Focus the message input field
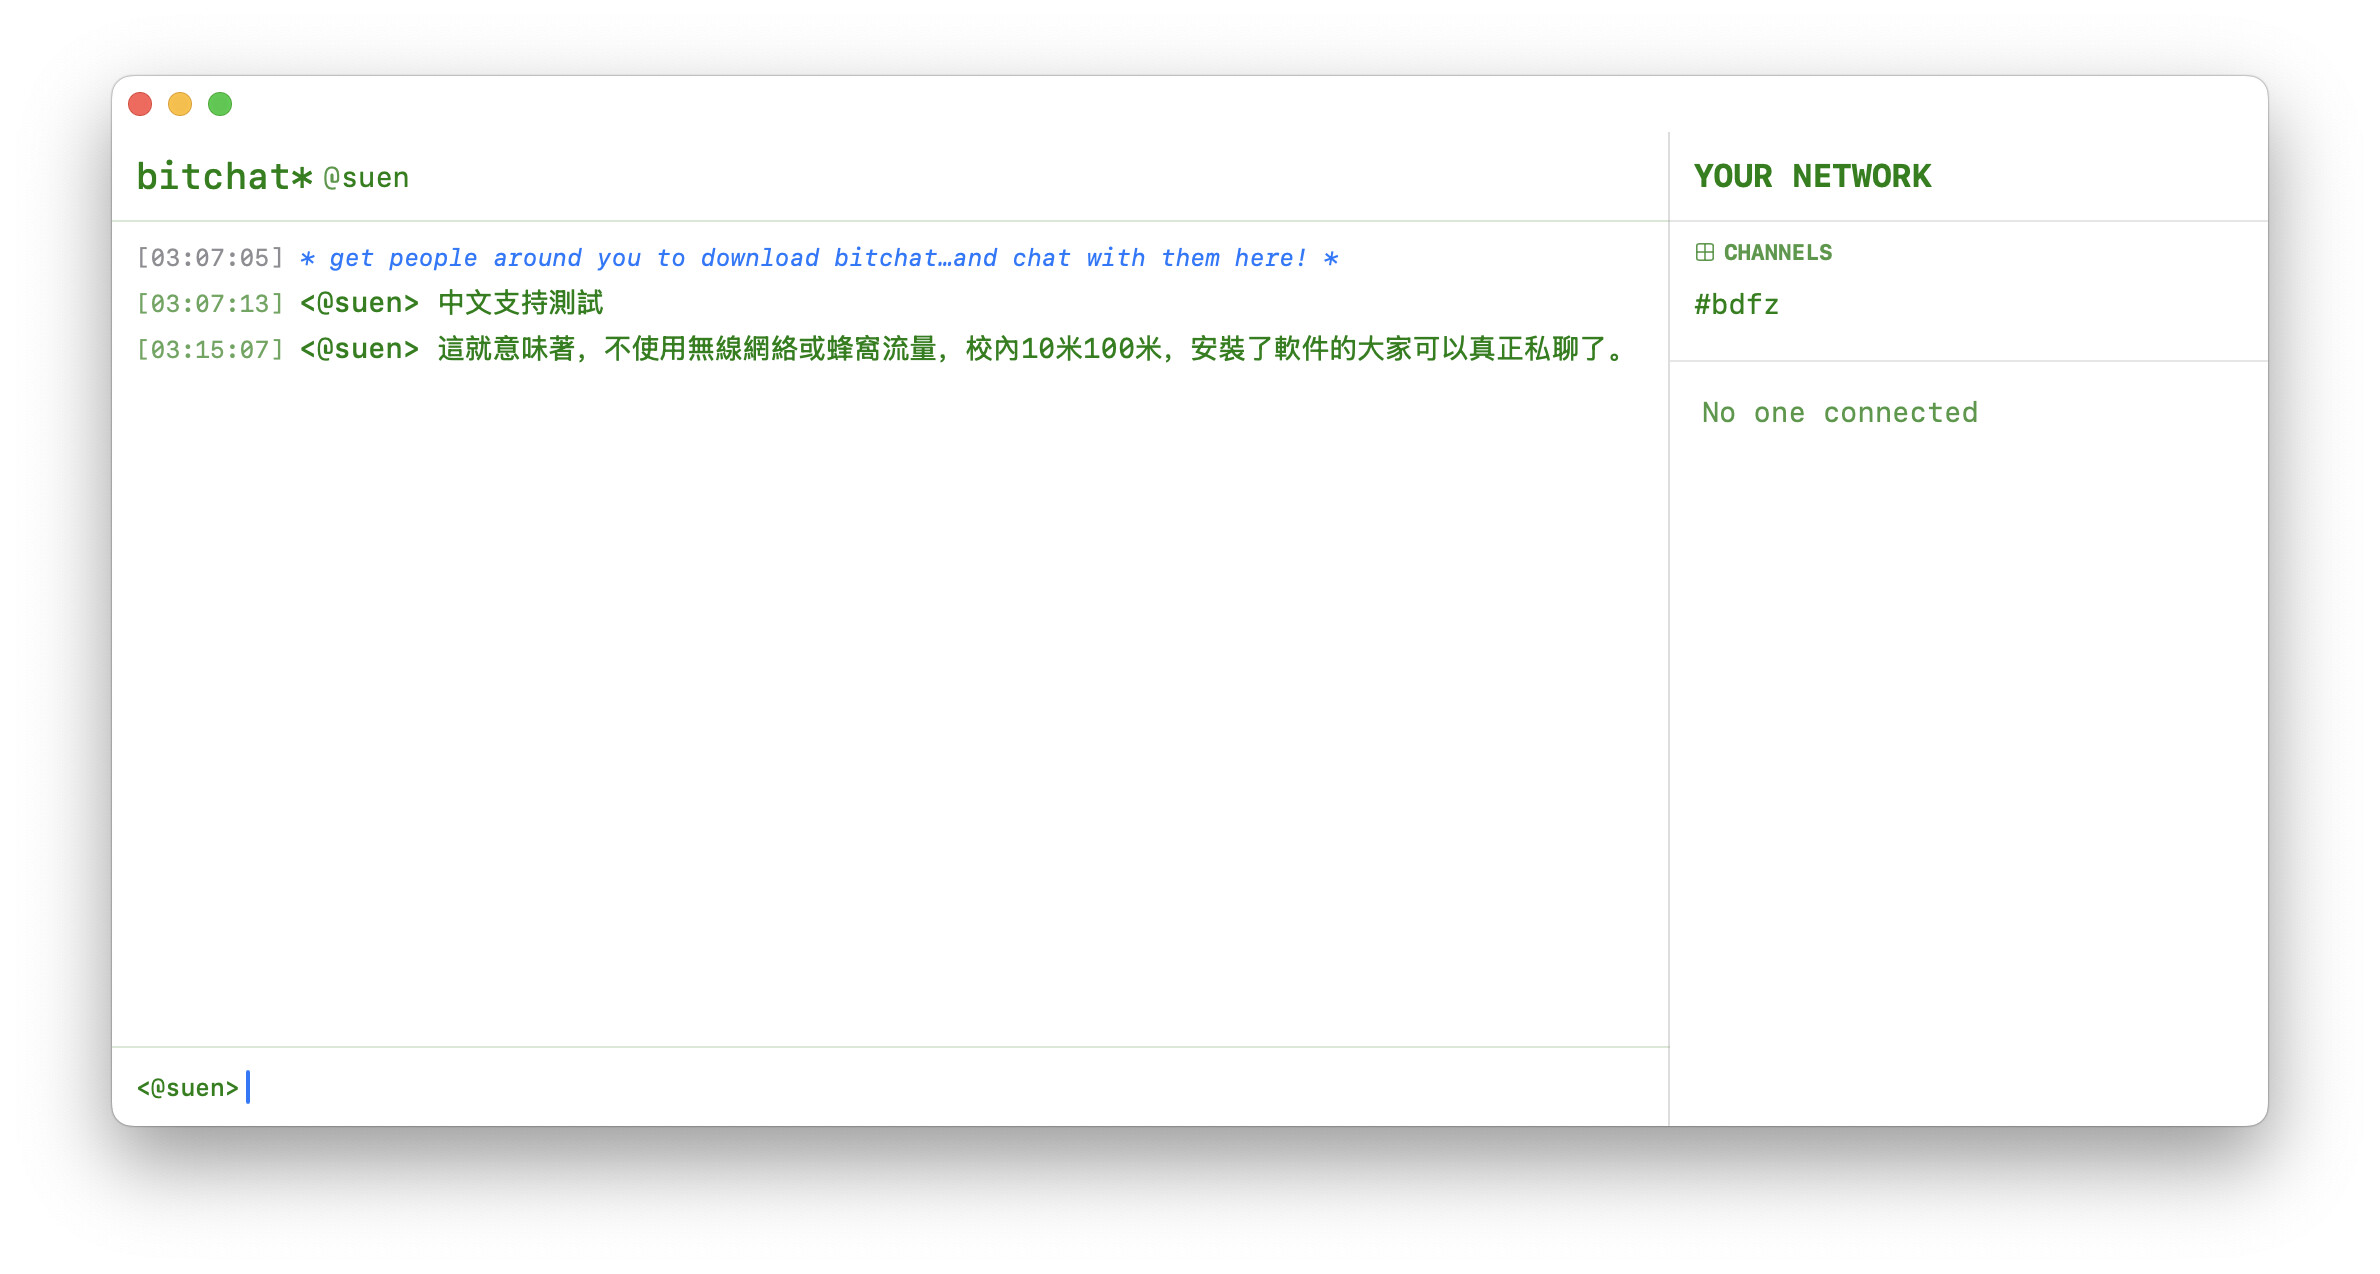The height and width of the screenshot is (1274, 2380). click(x=900, y=1087)
